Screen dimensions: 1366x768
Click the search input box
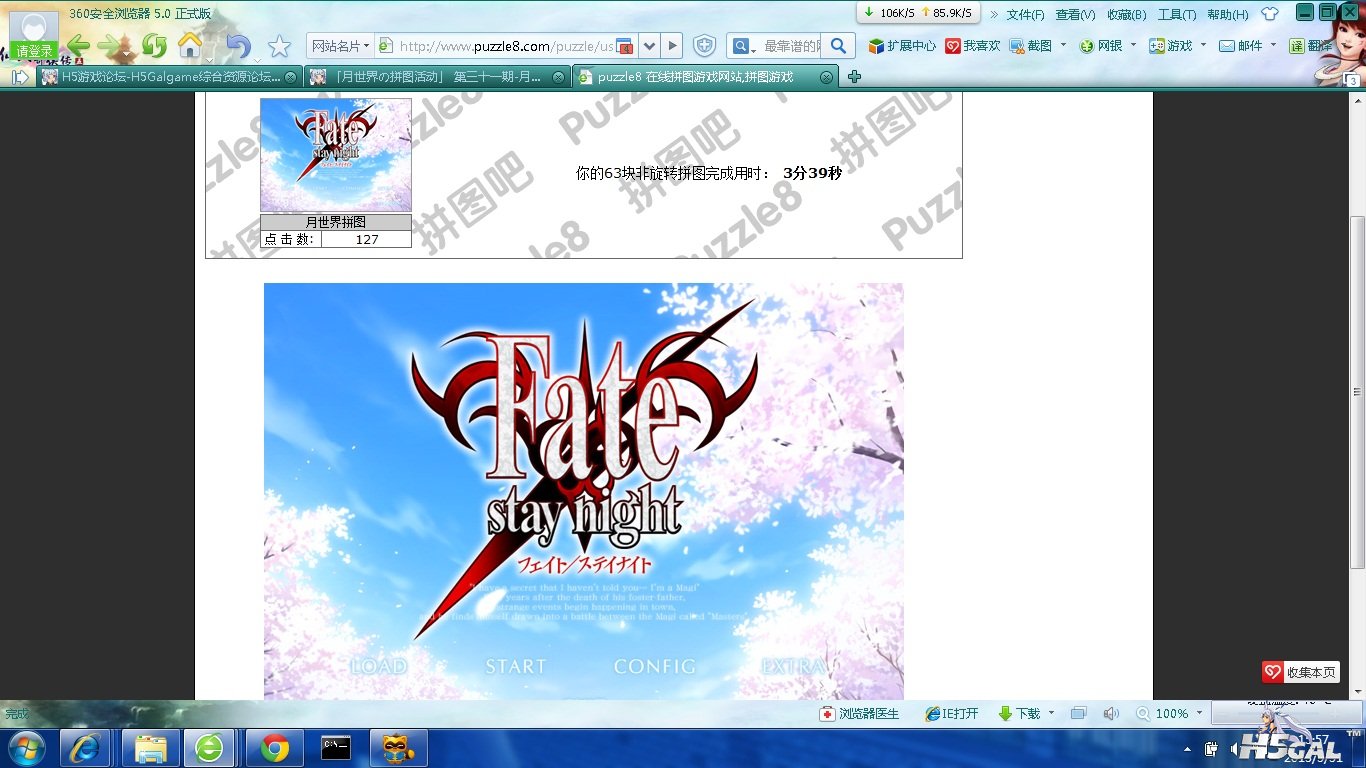[790, 46]
